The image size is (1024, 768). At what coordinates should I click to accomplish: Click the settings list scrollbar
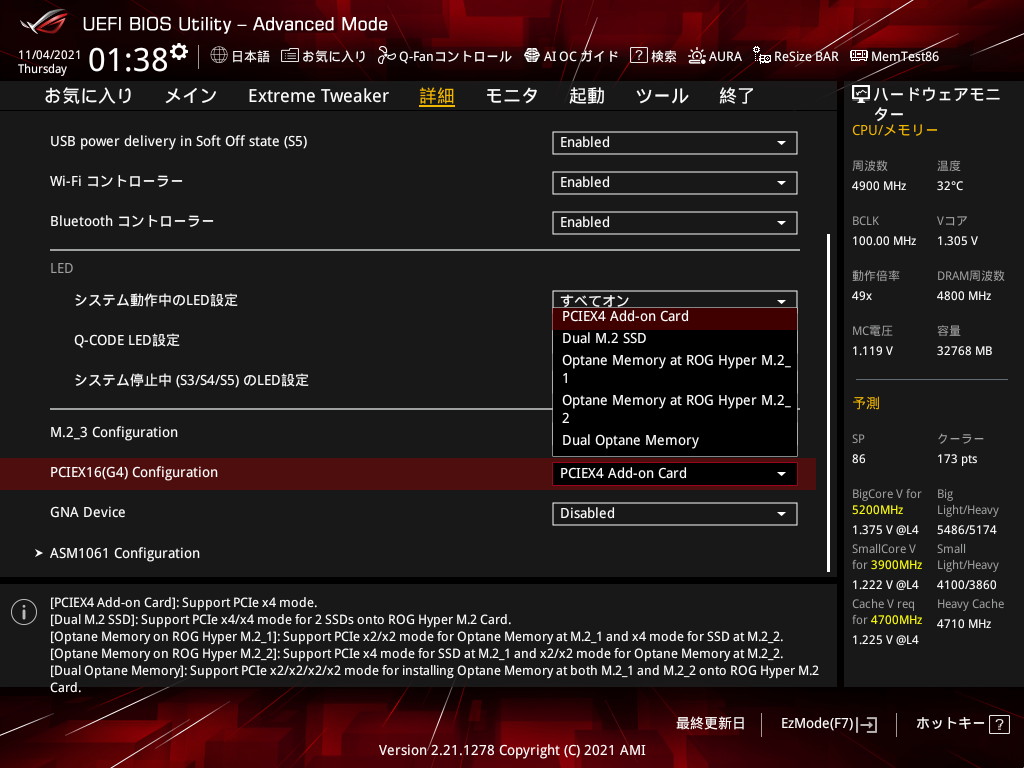[x=828, y=402]
